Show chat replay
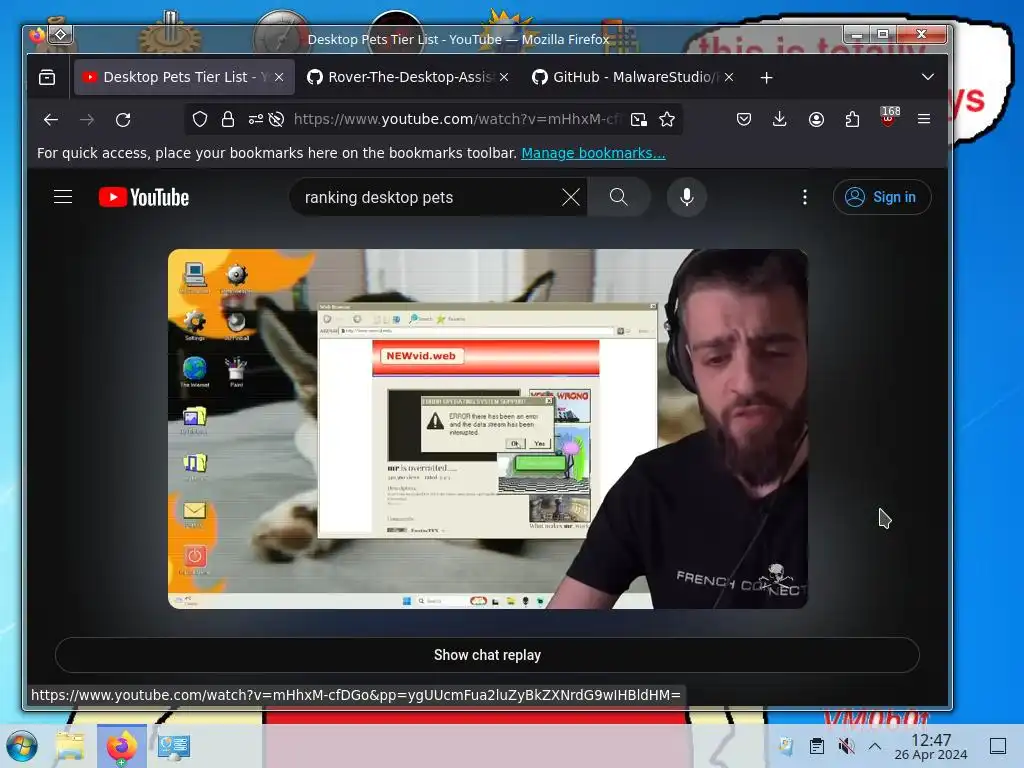This screenshot has width=1024, height=768. pyautogui.click(x=487, y=655)
